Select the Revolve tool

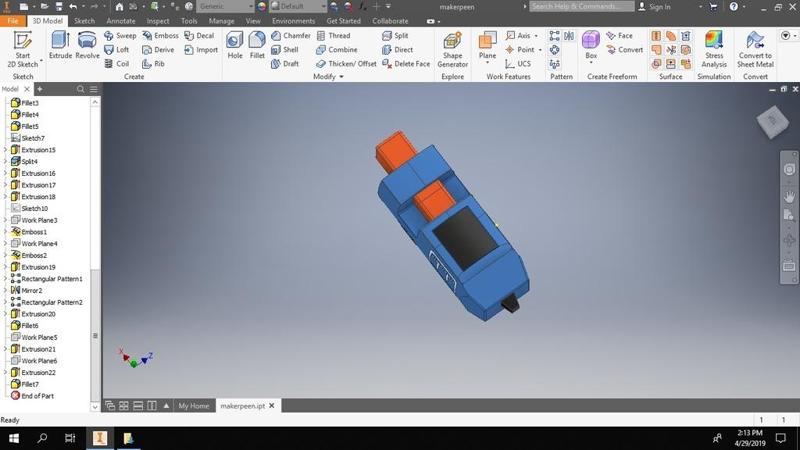87,45
